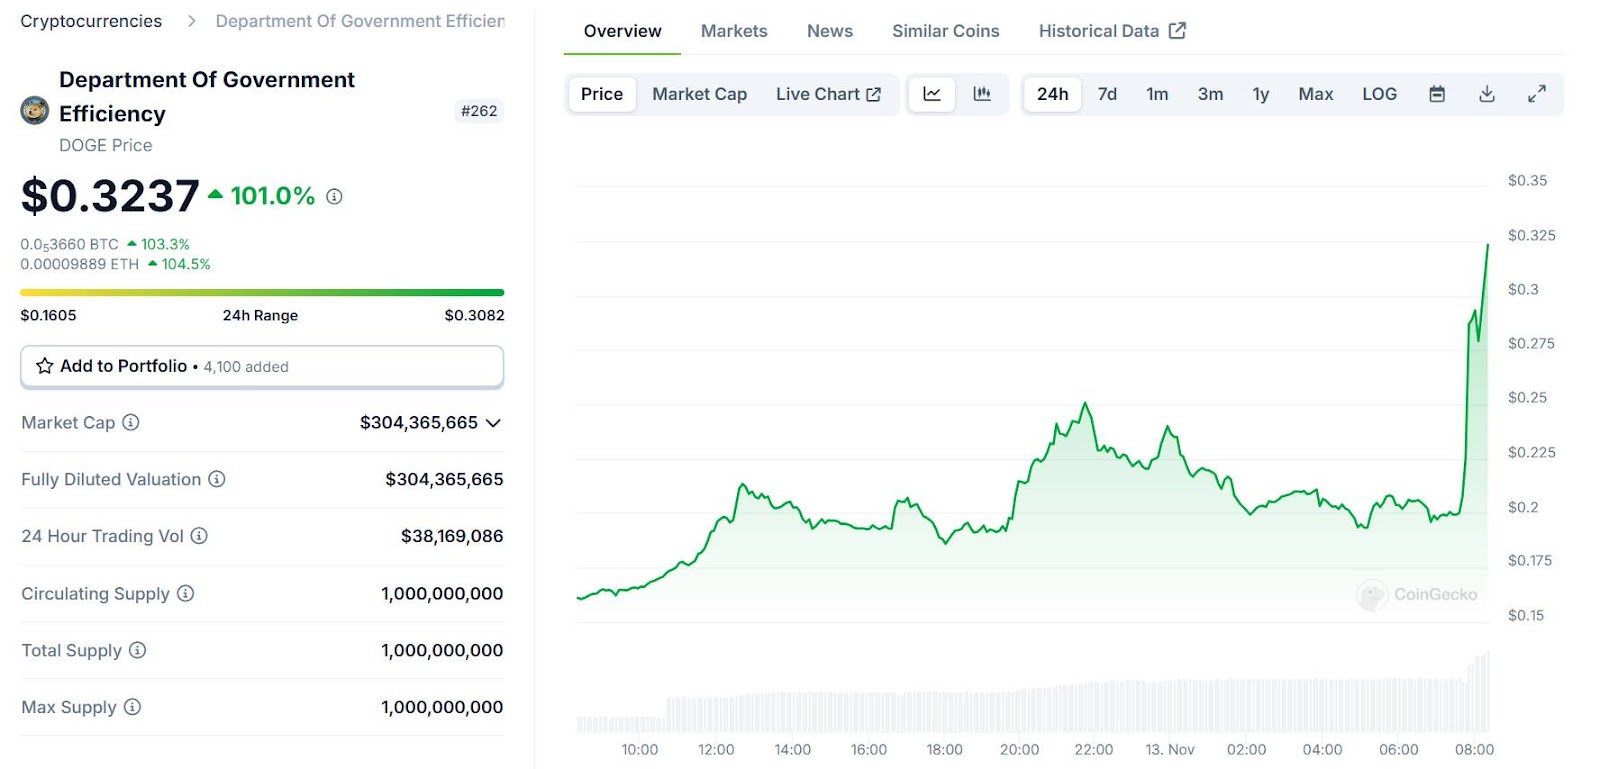Viewport: 1600px width, 769px height.
Task: Click the 24h low $0.1605
Action: [48, 315]
